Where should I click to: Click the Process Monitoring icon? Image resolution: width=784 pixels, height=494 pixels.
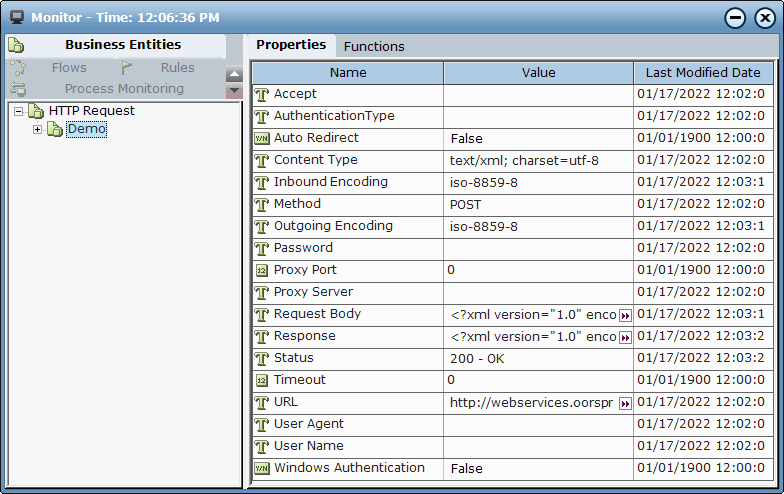18,89
